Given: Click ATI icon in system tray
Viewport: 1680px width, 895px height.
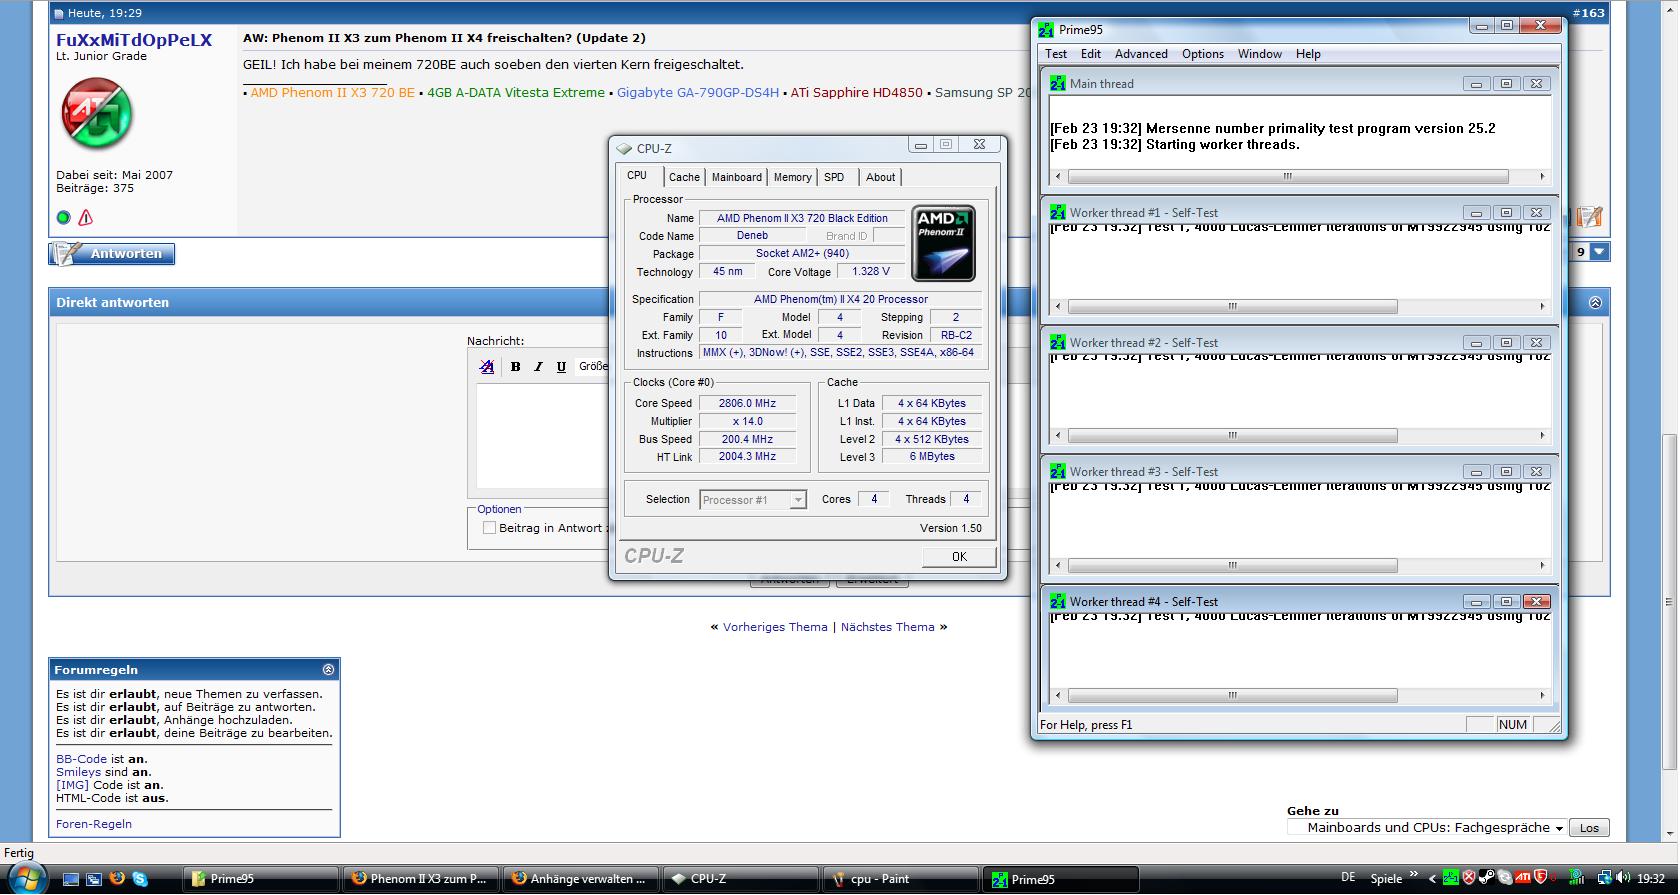Looking at the screenshot, I should [x=1523, y=877].
